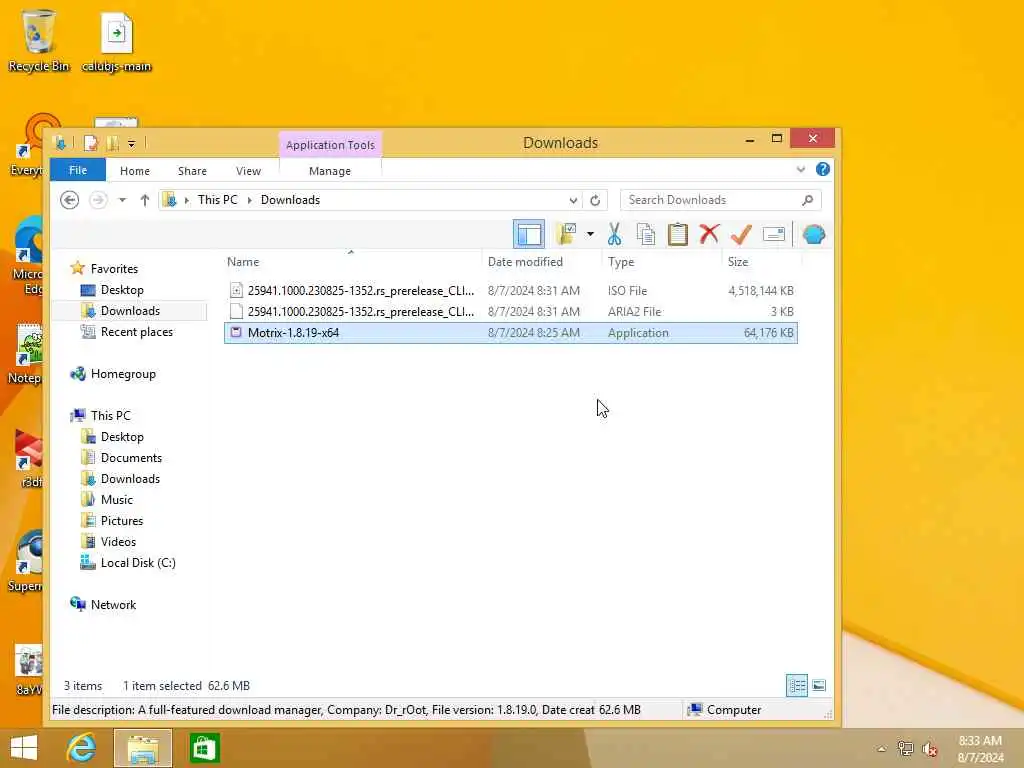Delete the selection using red X icon
This screenshot has width=1024, height=768.
(x=709, y=234)
